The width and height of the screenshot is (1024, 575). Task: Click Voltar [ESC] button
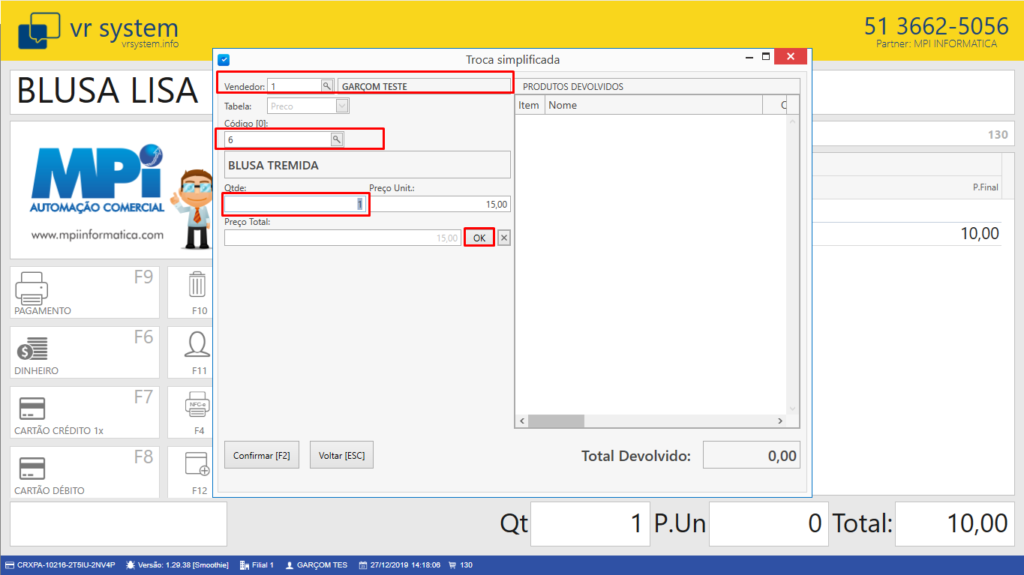(341, 455)
